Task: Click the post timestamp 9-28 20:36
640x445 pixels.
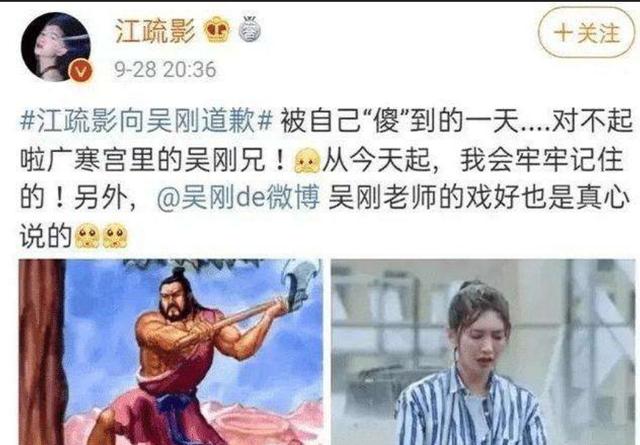Action: coord(165,69)
